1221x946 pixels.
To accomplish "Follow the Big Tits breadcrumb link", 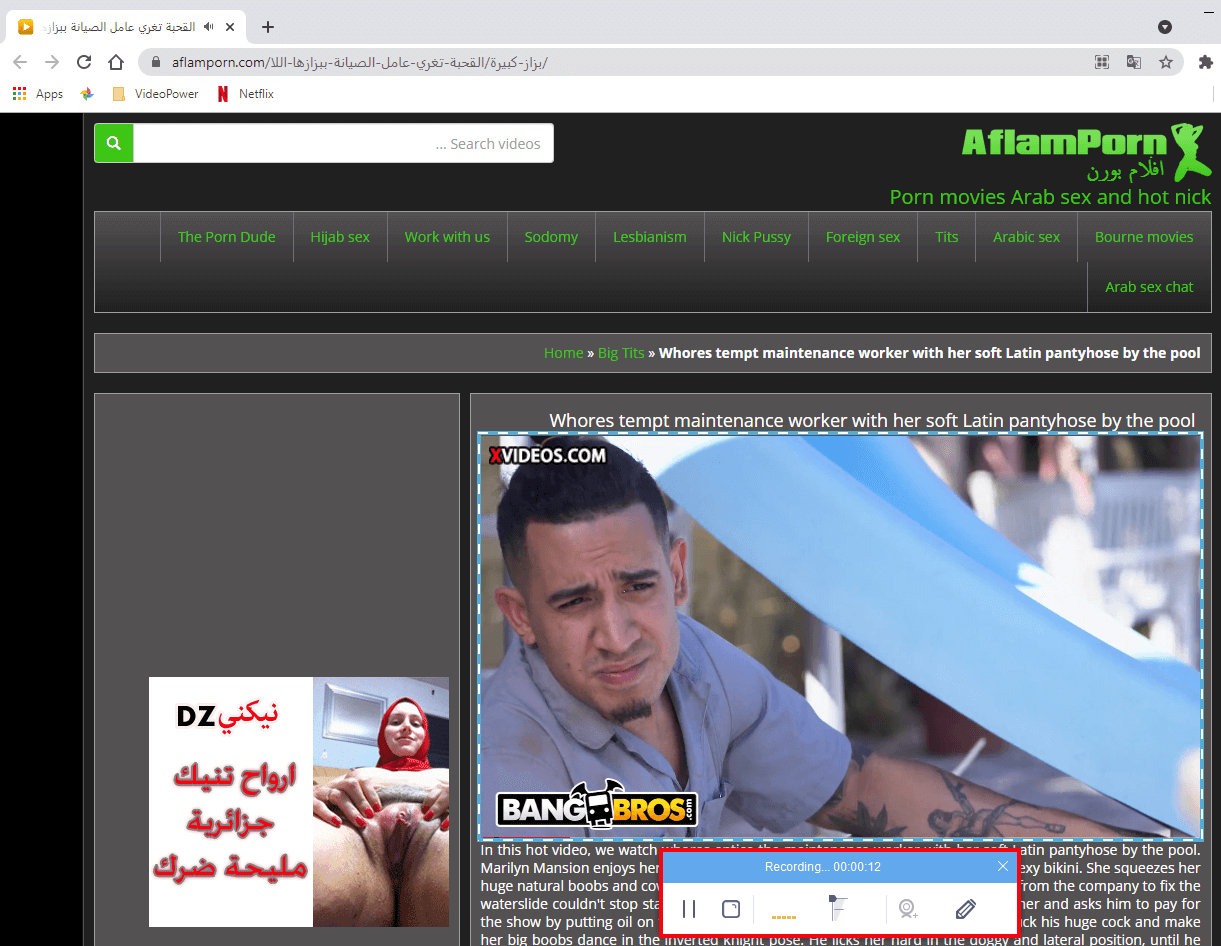I will coord(621,353).
